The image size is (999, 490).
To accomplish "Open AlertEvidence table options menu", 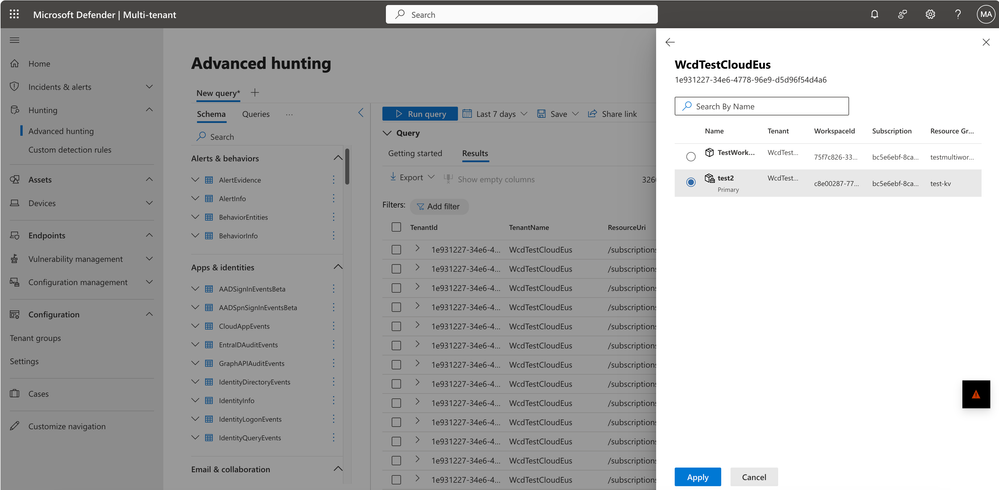I will pos(333,180).
